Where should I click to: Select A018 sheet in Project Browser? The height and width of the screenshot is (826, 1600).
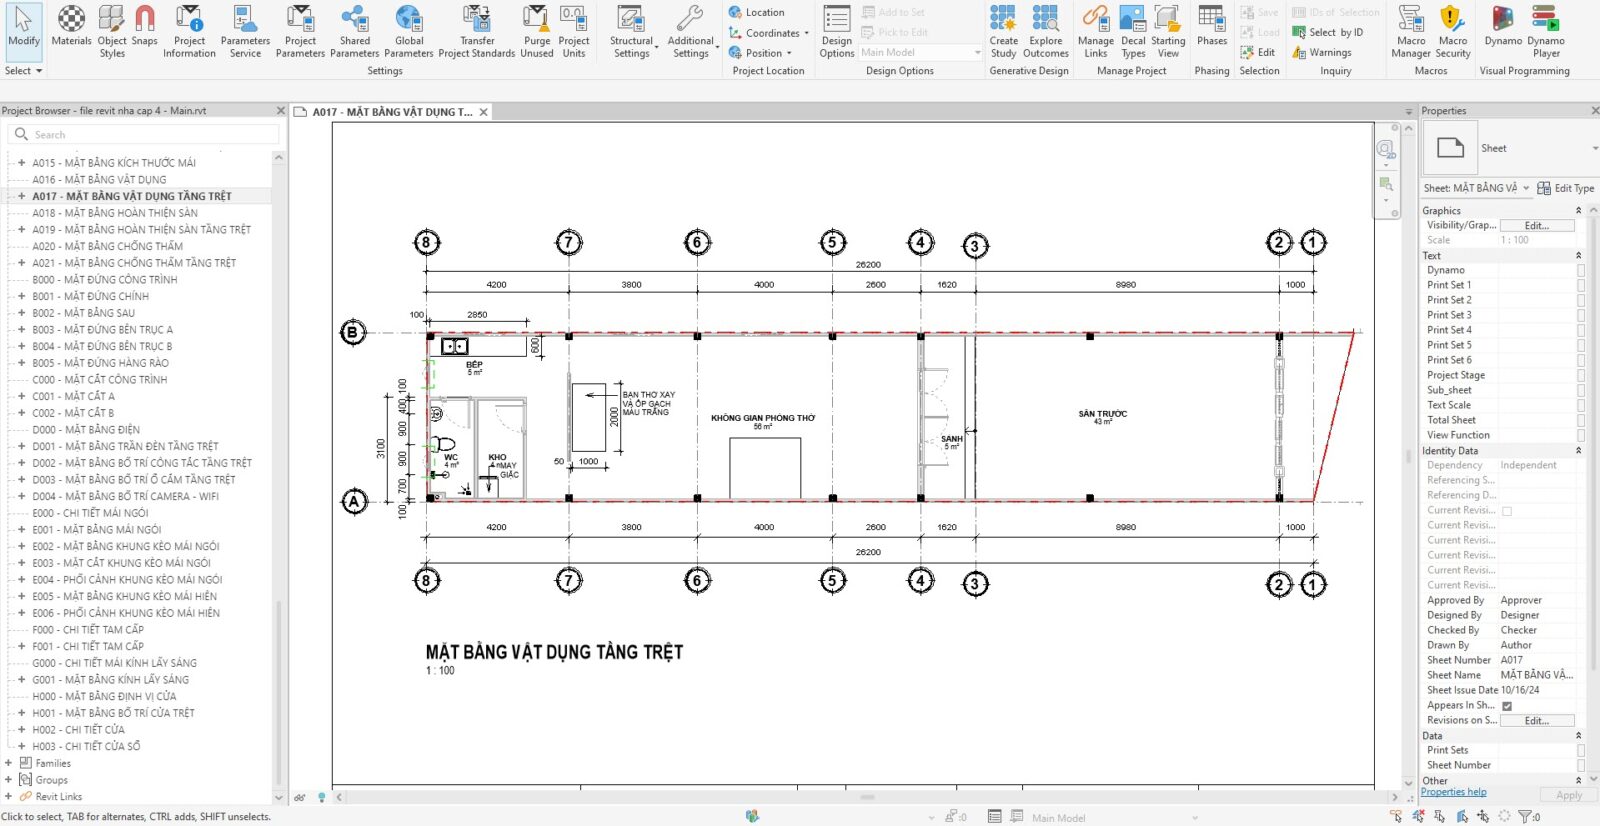coord(115,213)
